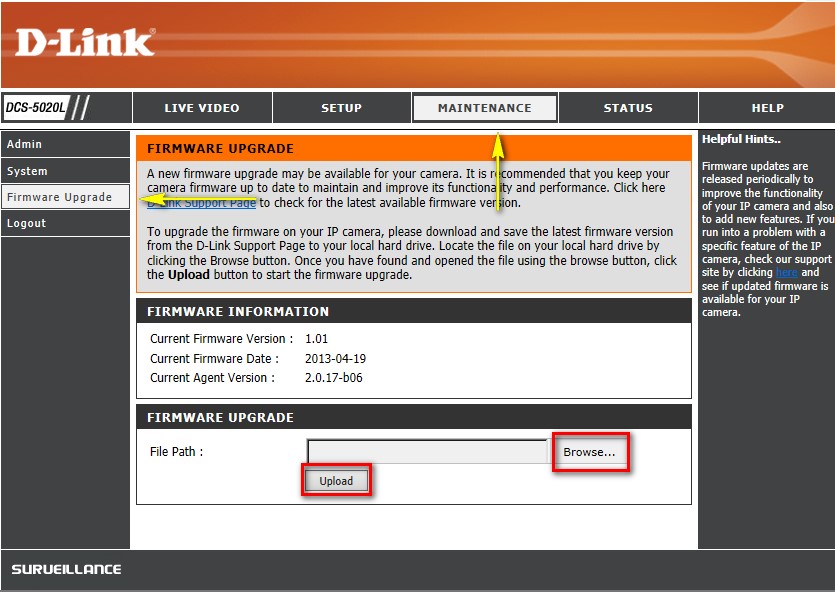Select firmware date 2013-04-19
835x592 pixels.
pos(335,358)
